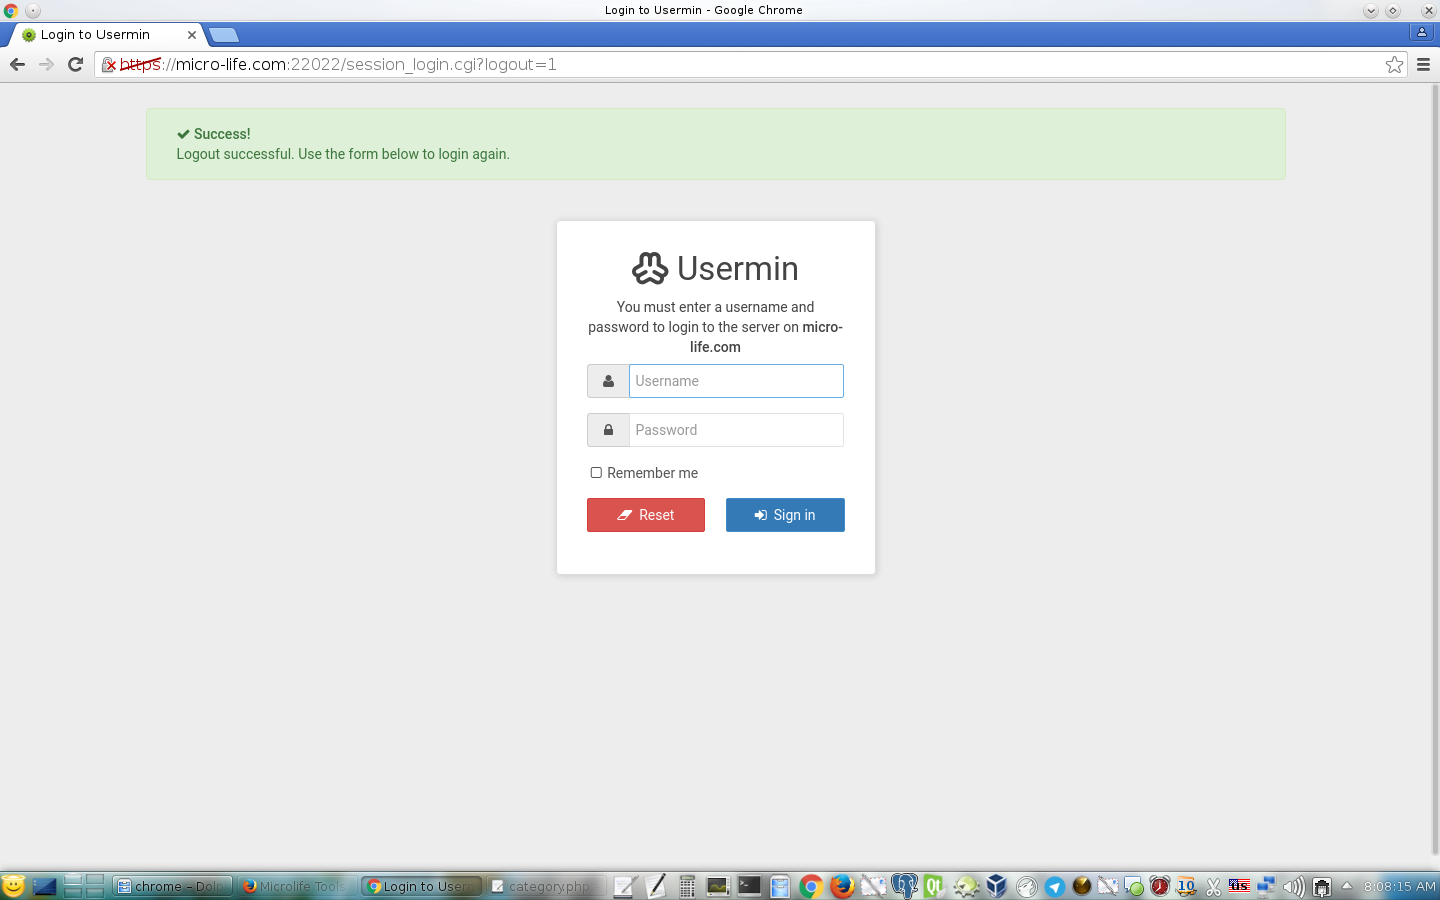Go back using the back arrow
The height and width of the screenshot is (900, 1440).
coord(17,64)
